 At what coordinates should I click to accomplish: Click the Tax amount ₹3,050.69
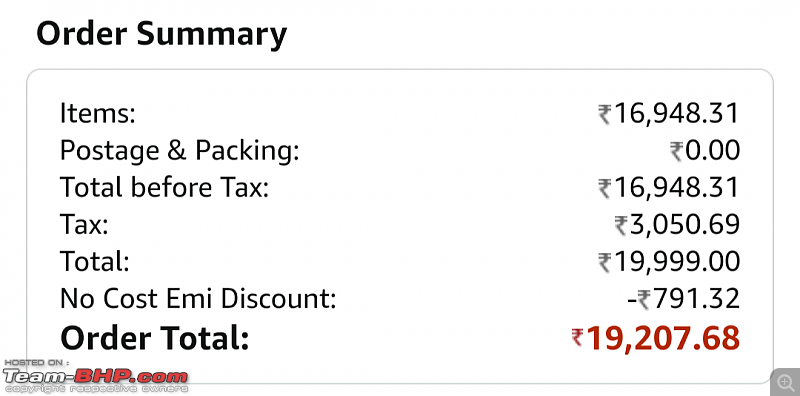(677, 225)
